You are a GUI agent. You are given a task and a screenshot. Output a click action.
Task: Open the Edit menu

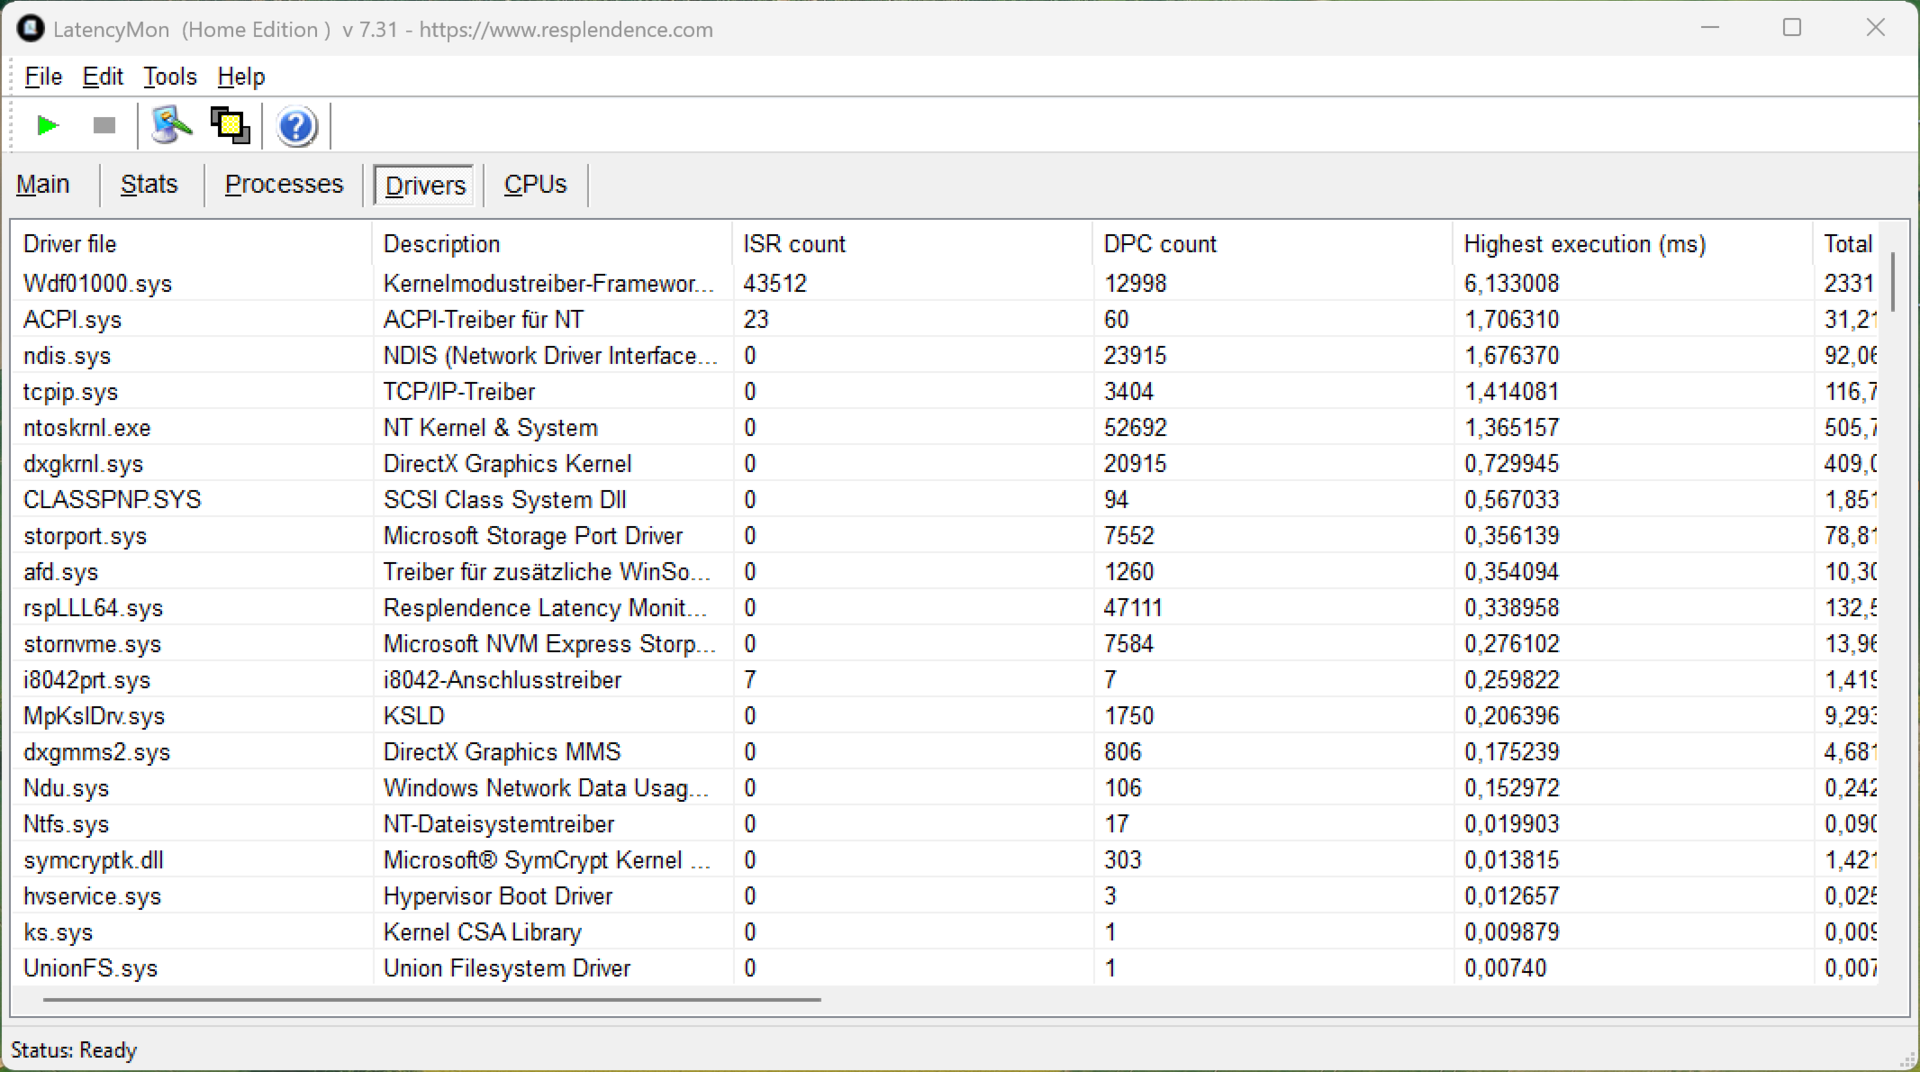coord(102,77)
